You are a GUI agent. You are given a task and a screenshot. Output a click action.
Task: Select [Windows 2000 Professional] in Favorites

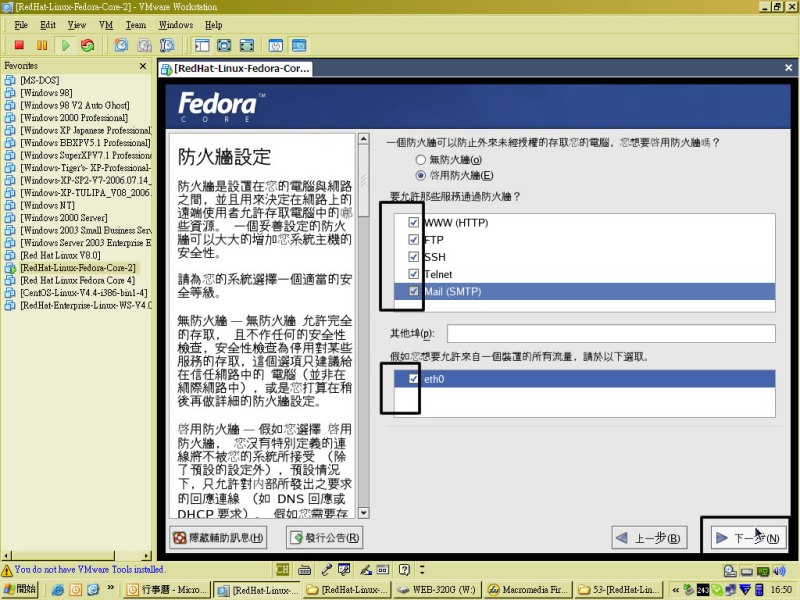(74, 118)
